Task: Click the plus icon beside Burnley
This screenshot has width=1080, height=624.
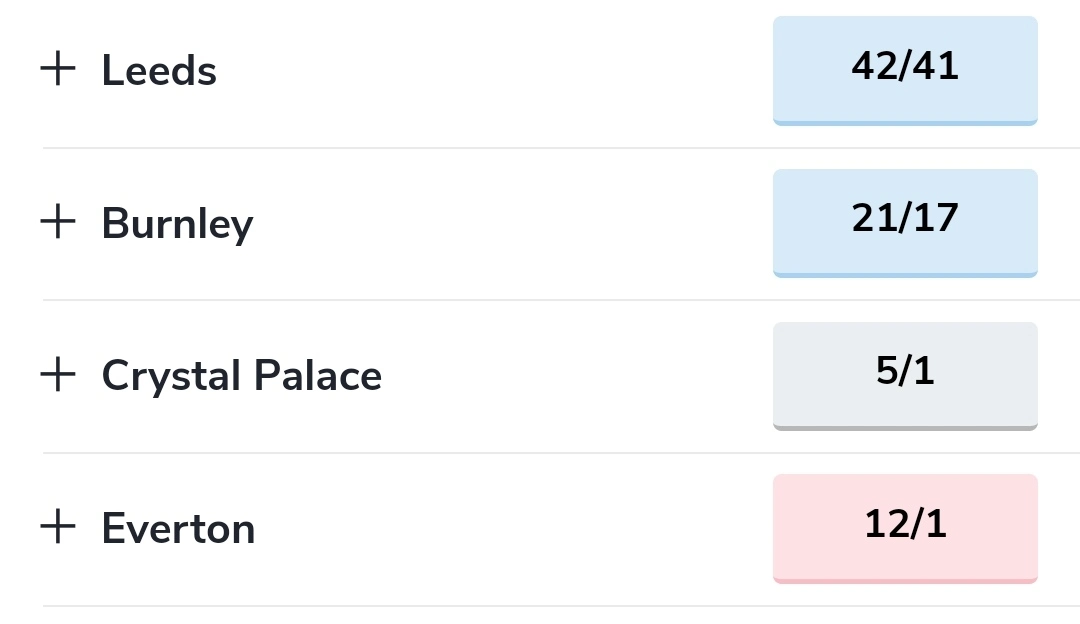Action: pyautogui.click(x=58, y=222)
